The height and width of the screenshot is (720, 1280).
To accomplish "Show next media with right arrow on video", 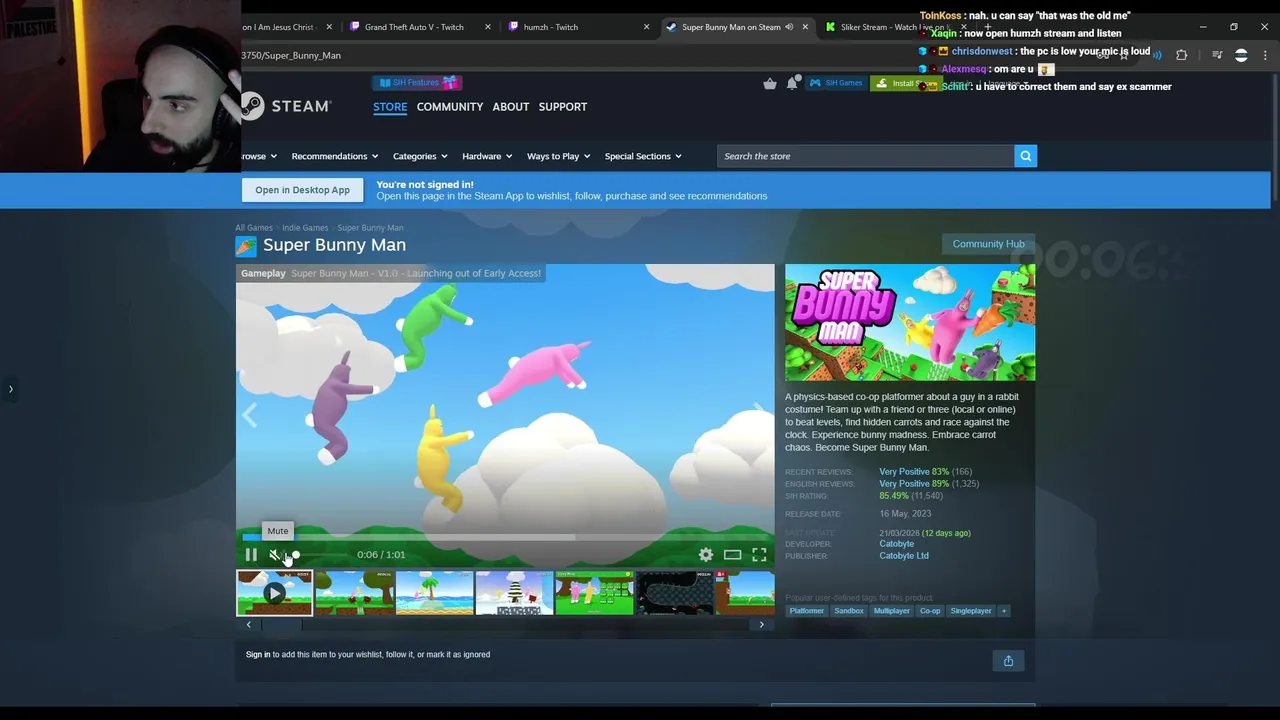I will coord(760,415).
